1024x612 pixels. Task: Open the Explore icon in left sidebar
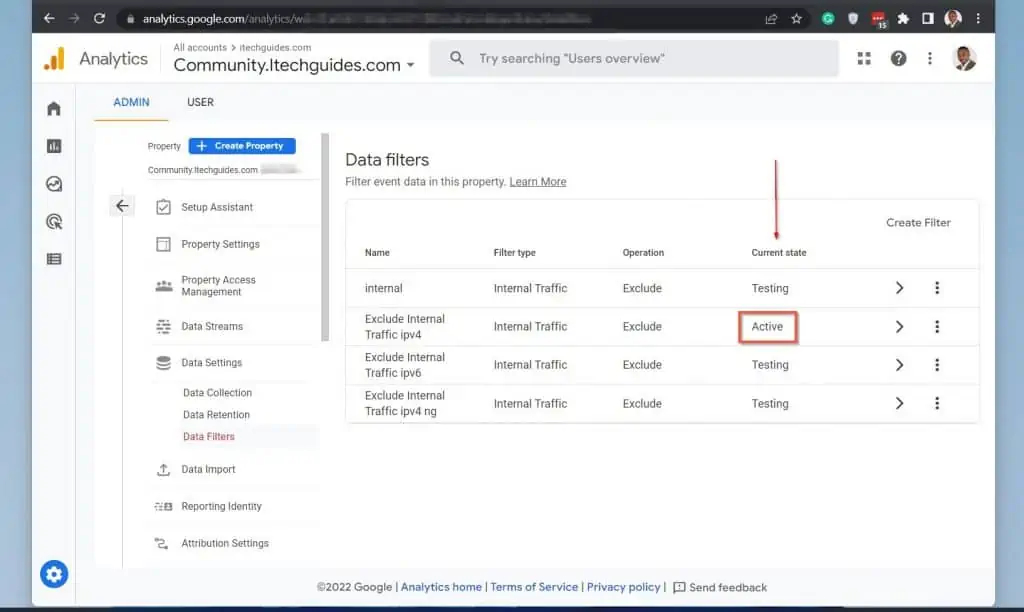(x=54, y=184)
